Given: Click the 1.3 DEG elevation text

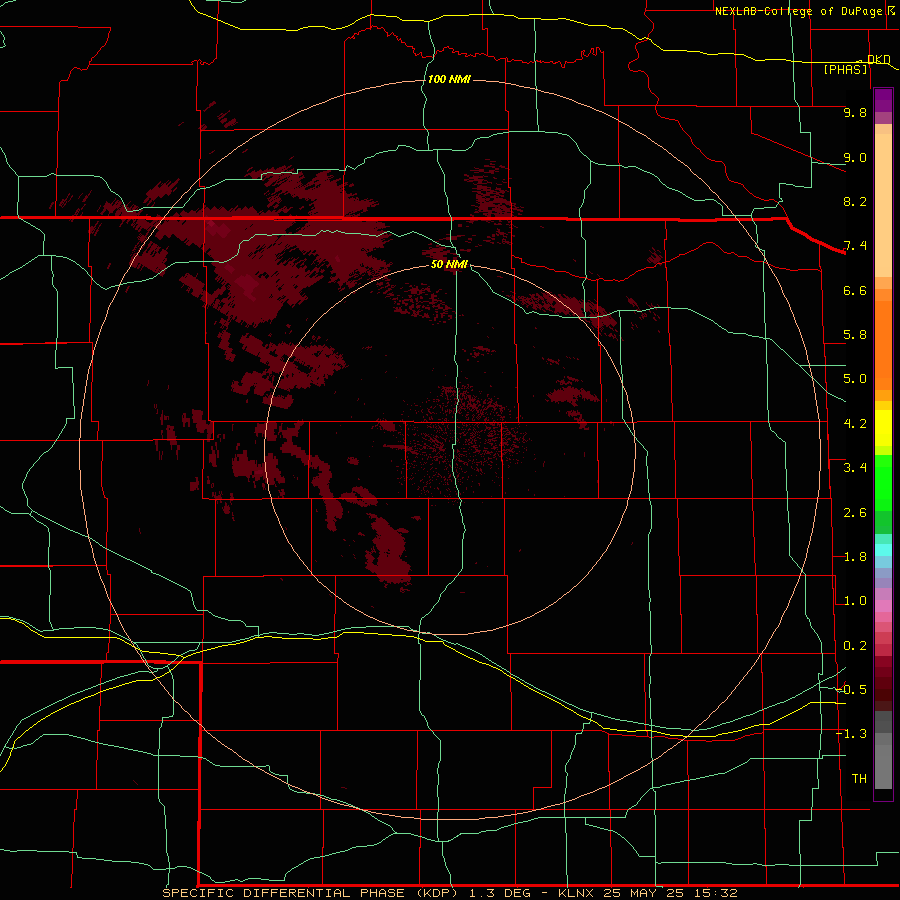Looking at the screenshot, I should (x=499, y=893).
